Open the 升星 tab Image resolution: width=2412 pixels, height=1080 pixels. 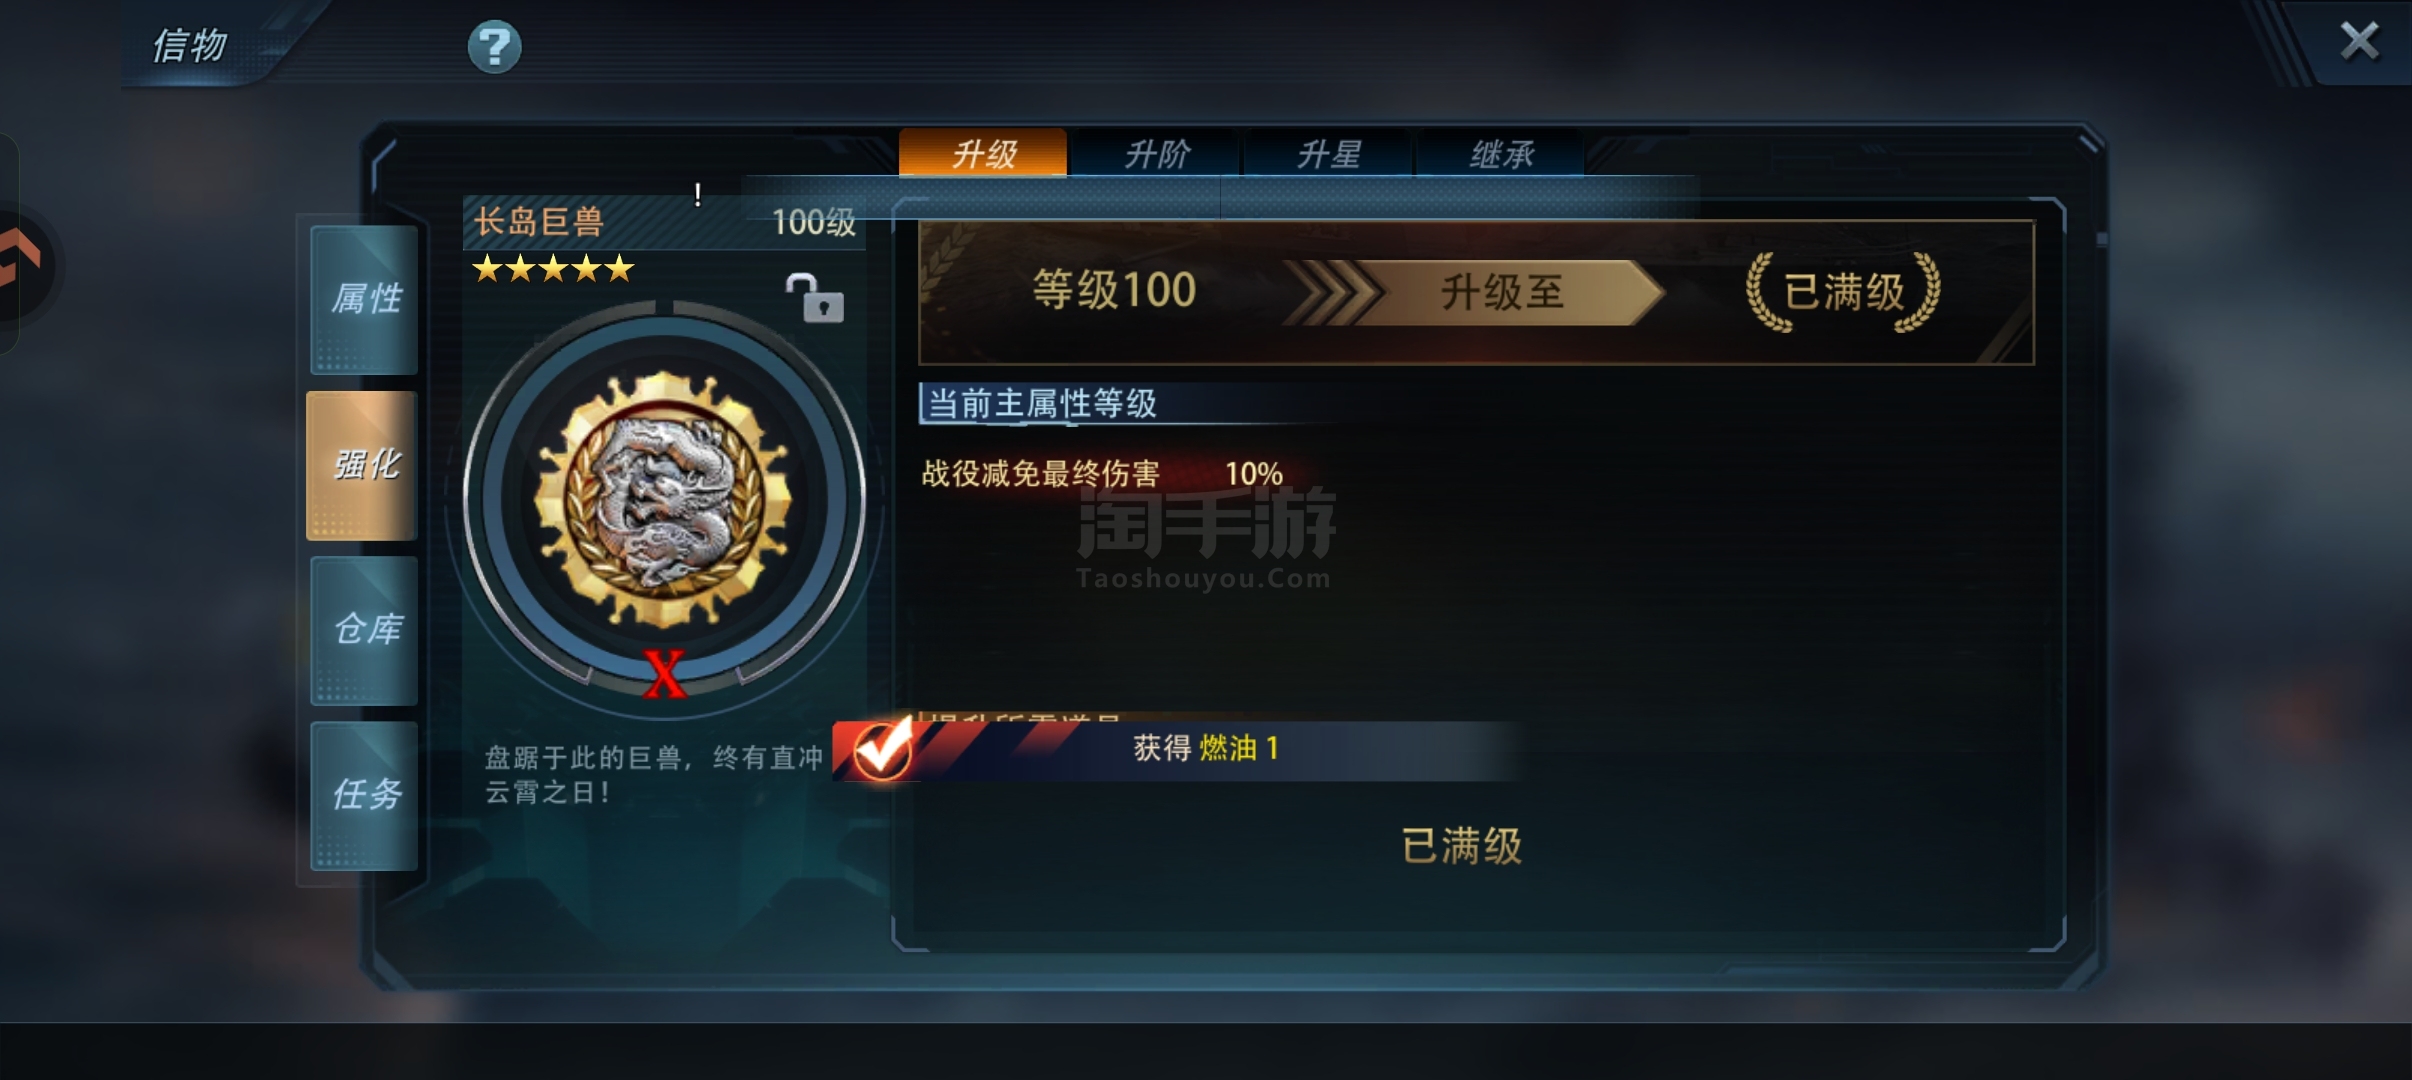click(x=1328, y=153)
